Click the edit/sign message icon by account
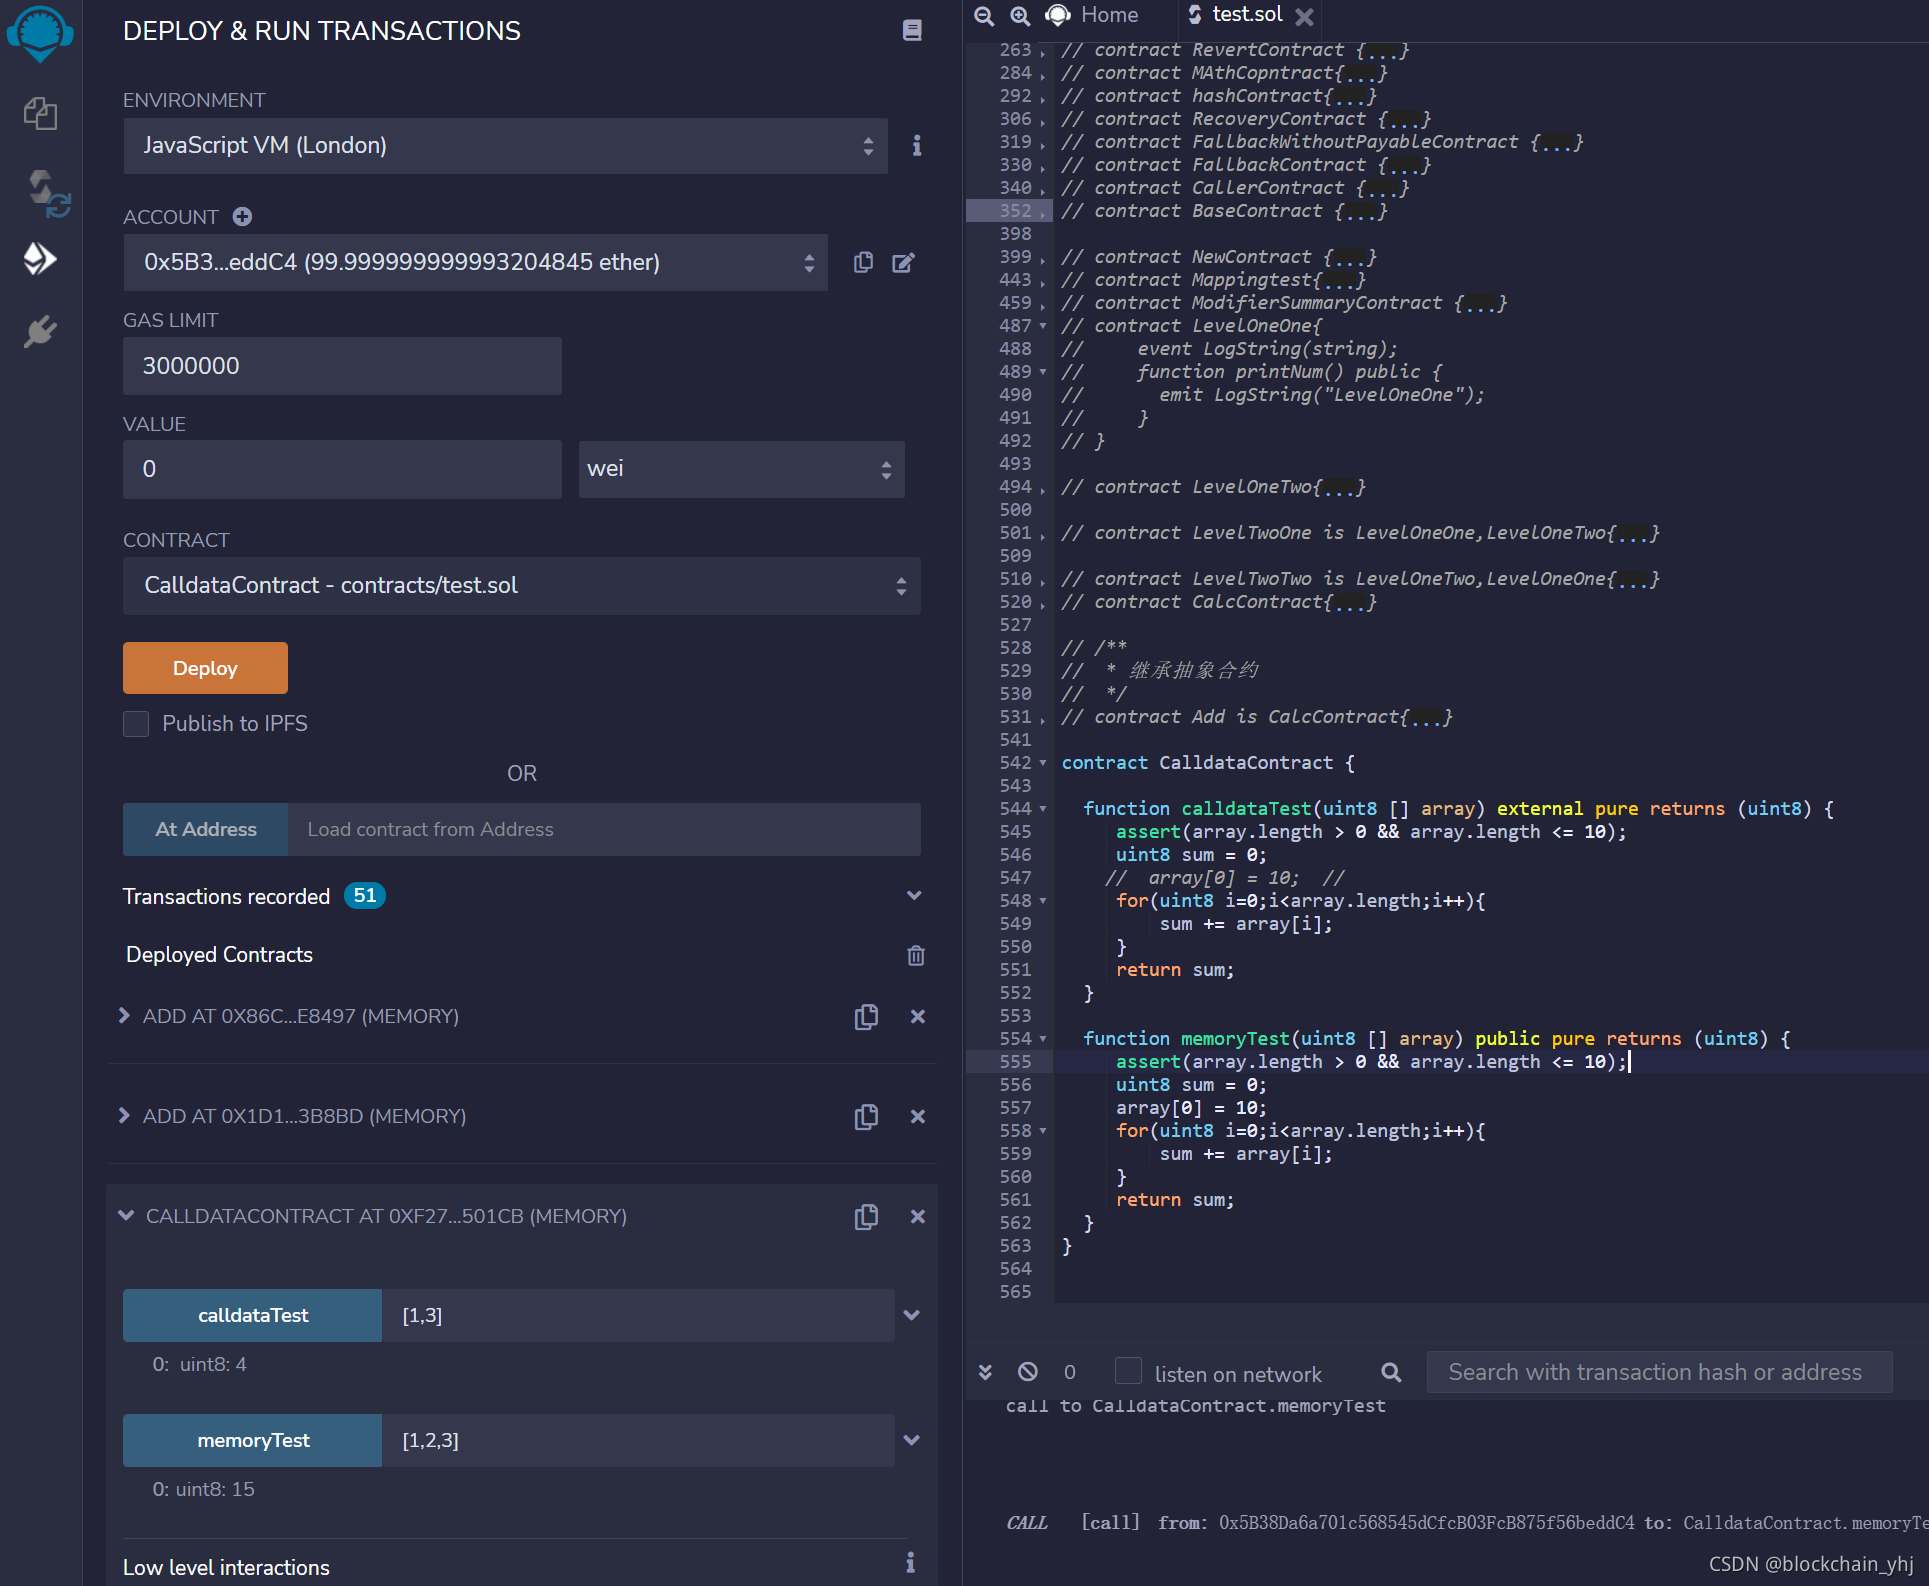 point(903,262)
